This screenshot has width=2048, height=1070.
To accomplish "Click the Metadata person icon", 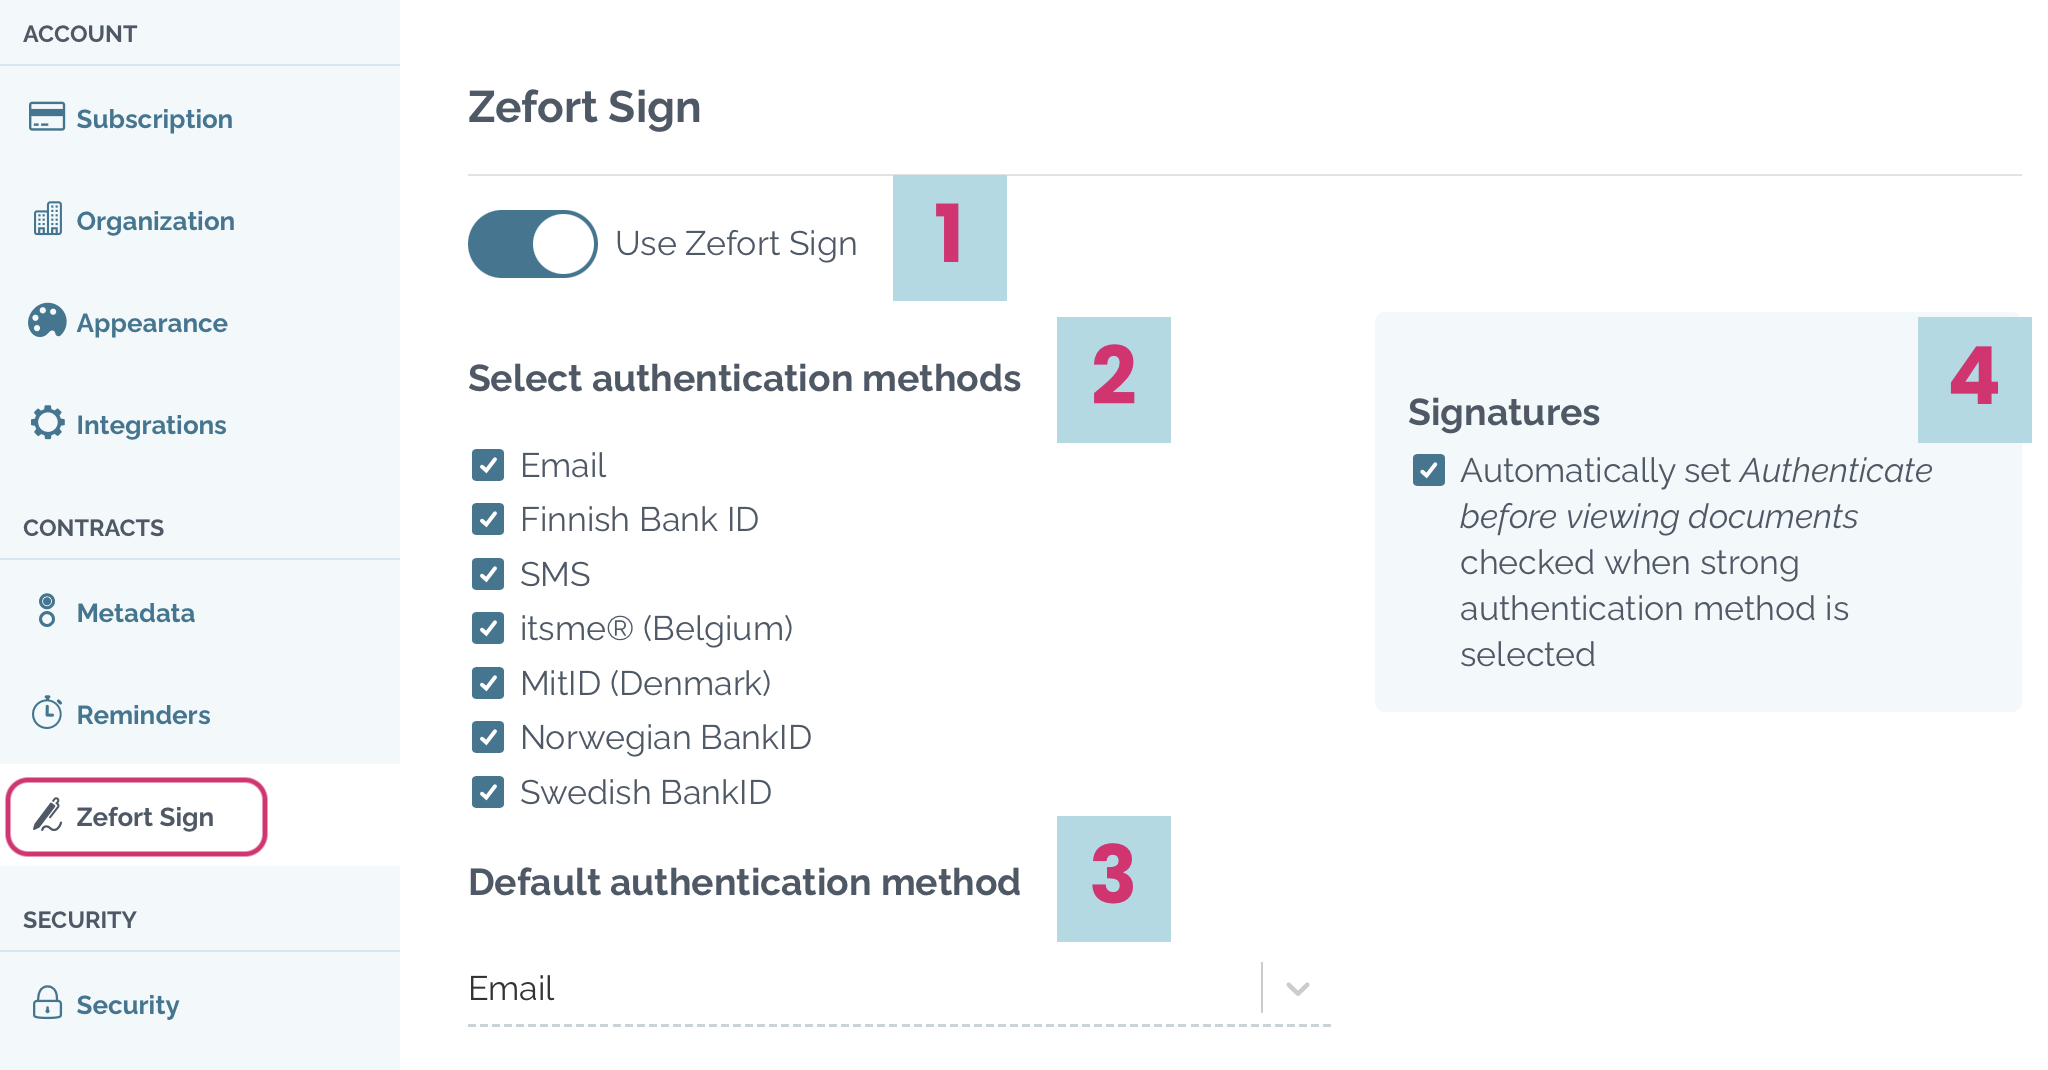I will click(x=48, y=611).
